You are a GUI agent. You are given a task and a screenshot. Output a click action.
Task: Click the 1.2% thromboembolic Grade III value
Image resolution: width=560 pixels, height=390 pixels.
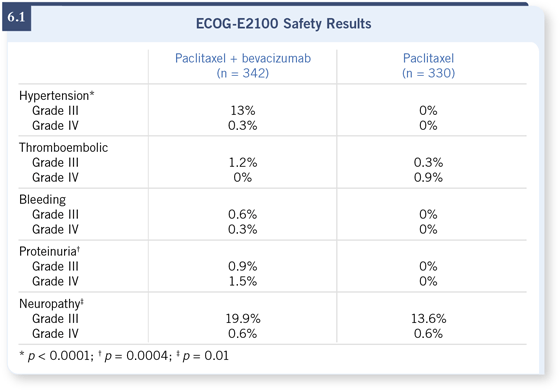[243, 162]
